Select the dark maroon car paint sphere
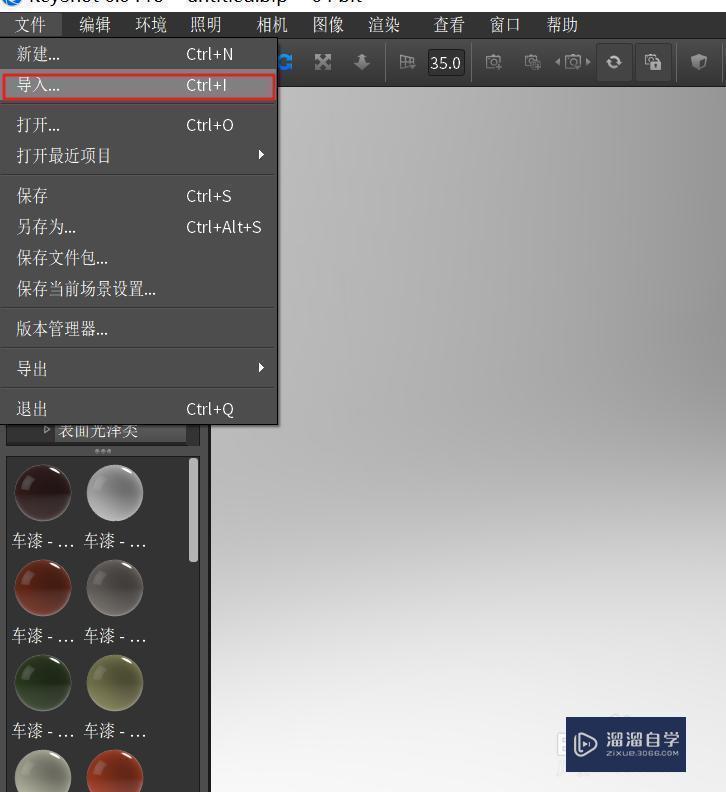 [42, 492]
